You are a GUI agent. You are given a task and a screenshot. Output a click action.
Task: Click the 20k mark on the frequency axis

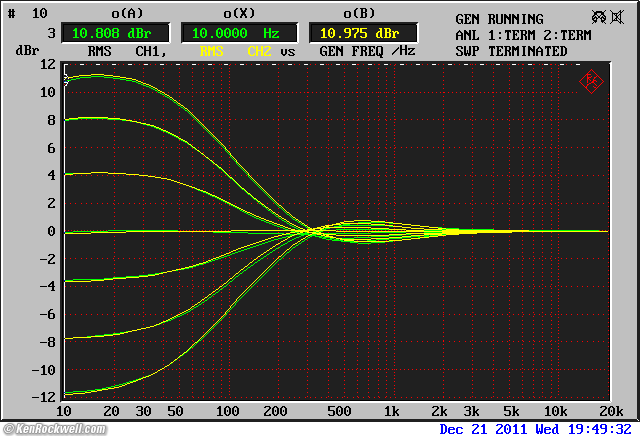(x=609, y=412)
